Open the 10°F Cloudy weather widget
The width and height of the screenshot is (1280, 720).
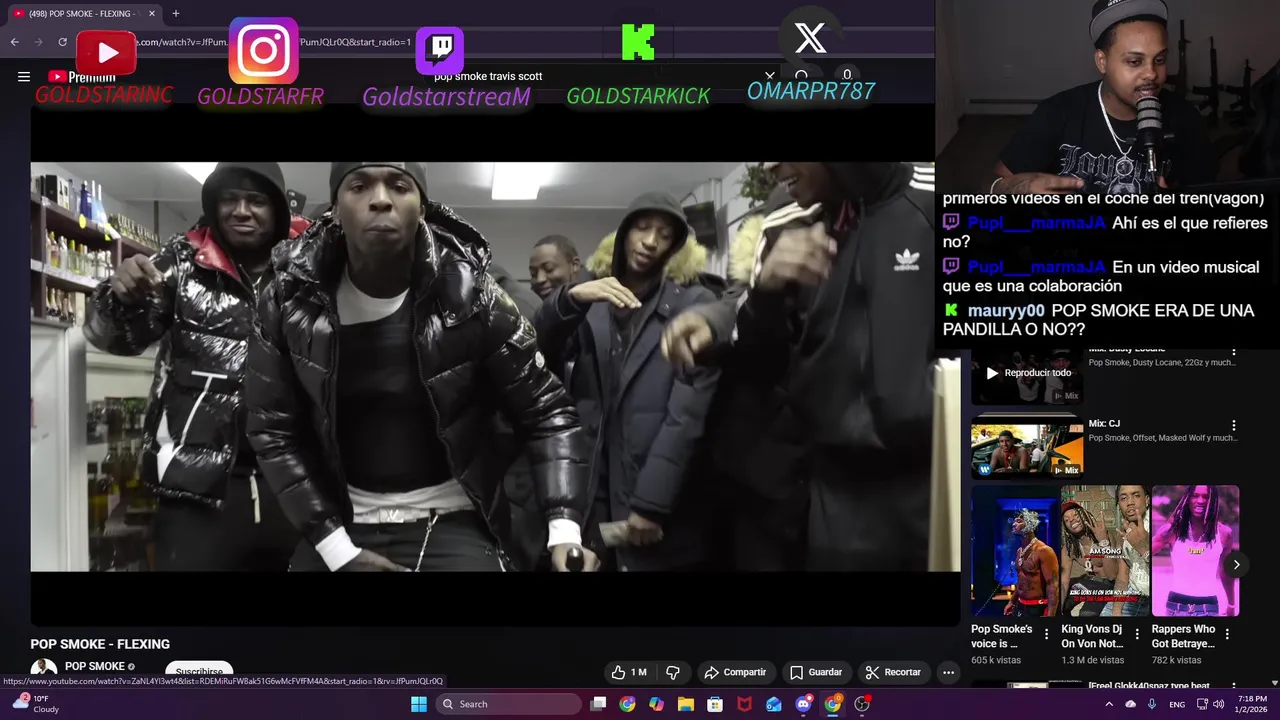pyautogui.click(x=35, y=704)
